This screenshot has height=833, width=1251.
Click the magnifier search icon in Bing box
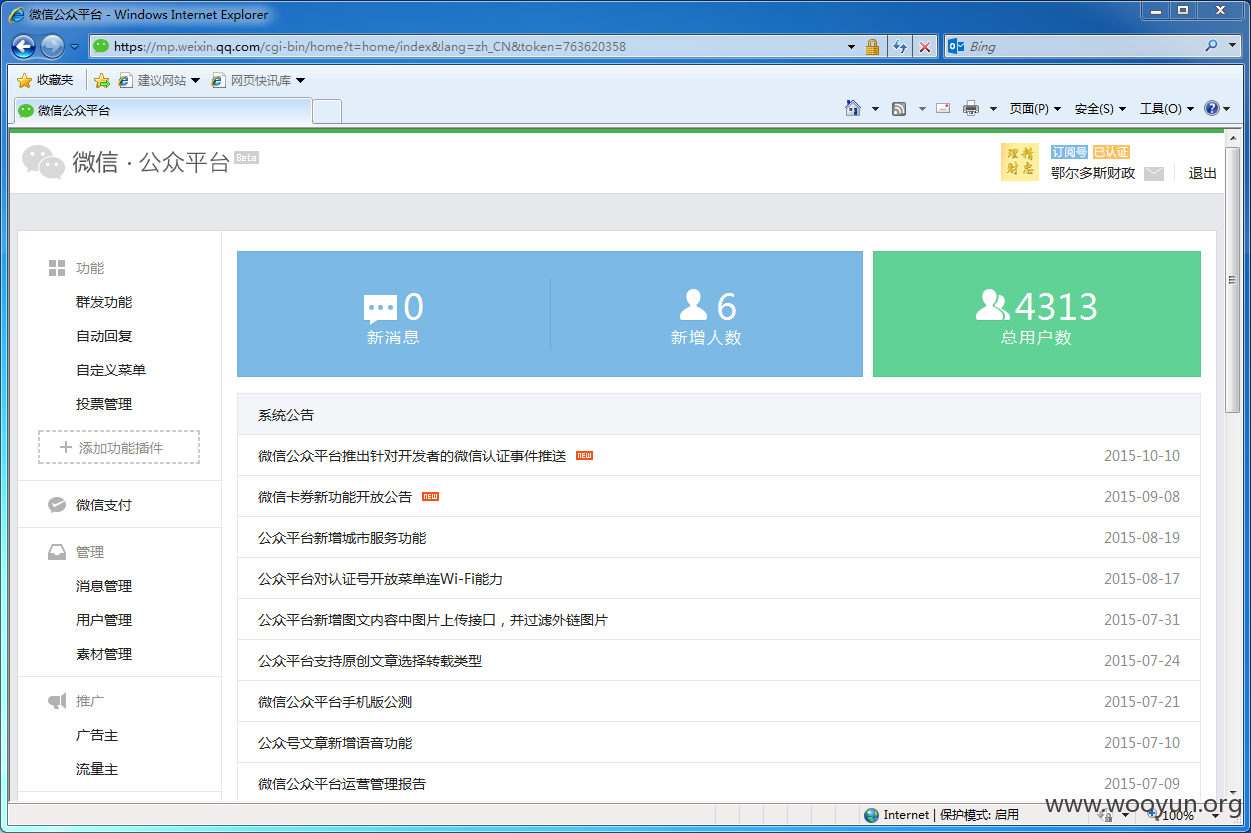point(1211,46)
